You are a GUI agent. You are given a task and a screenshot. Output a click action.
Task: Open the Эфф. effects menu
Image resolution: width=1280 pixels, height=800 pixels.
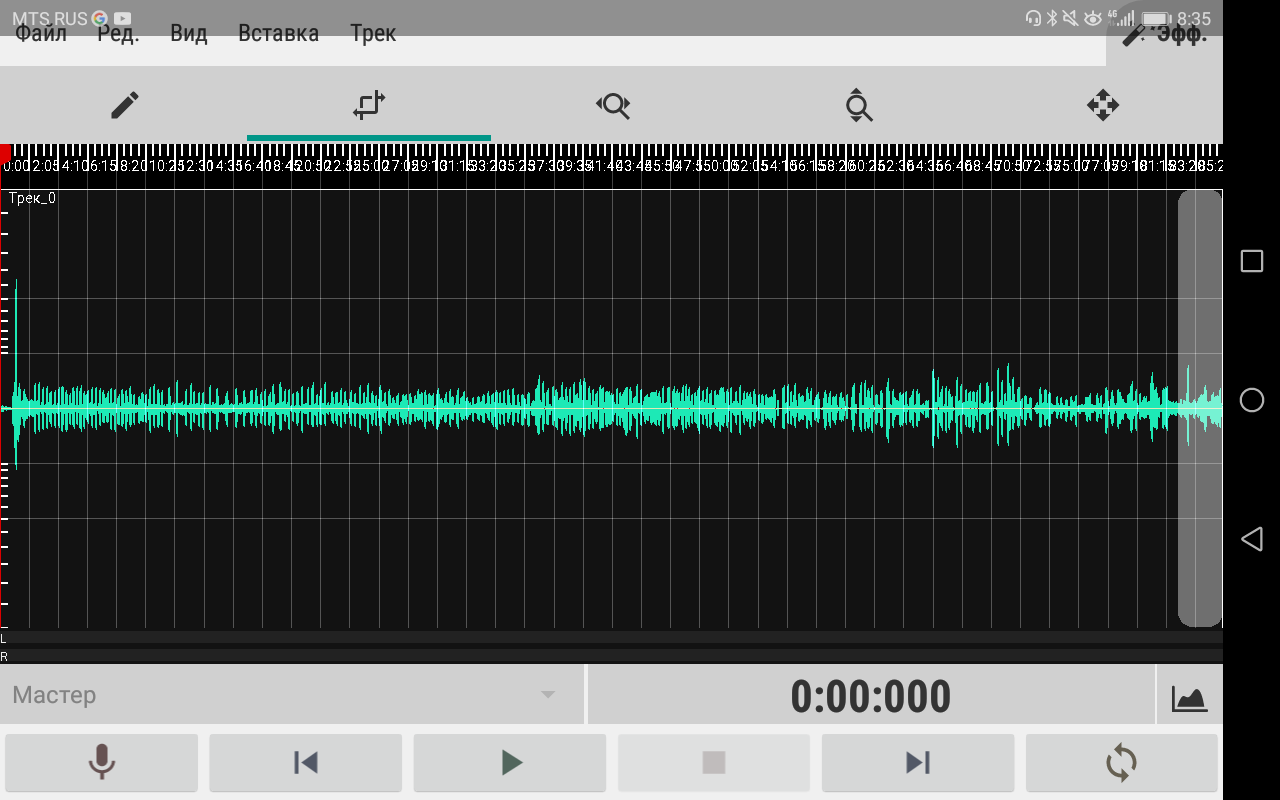1164,35
